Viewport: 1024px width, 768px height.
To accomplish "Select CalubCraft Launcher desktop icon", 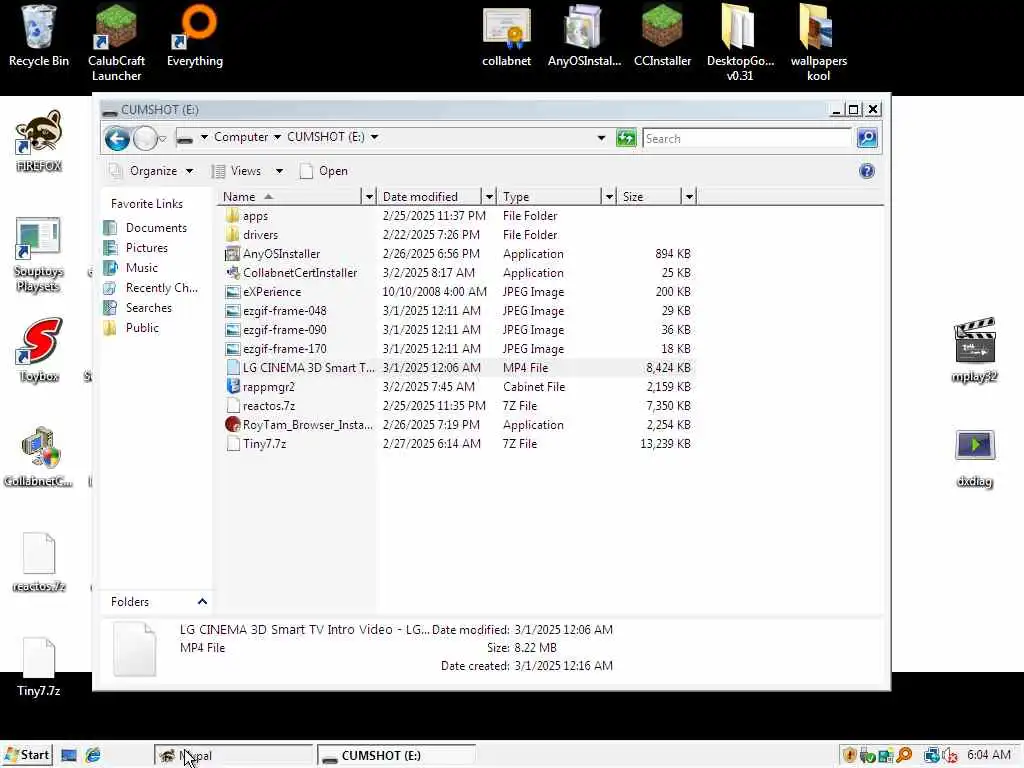I will pos(116,42).
